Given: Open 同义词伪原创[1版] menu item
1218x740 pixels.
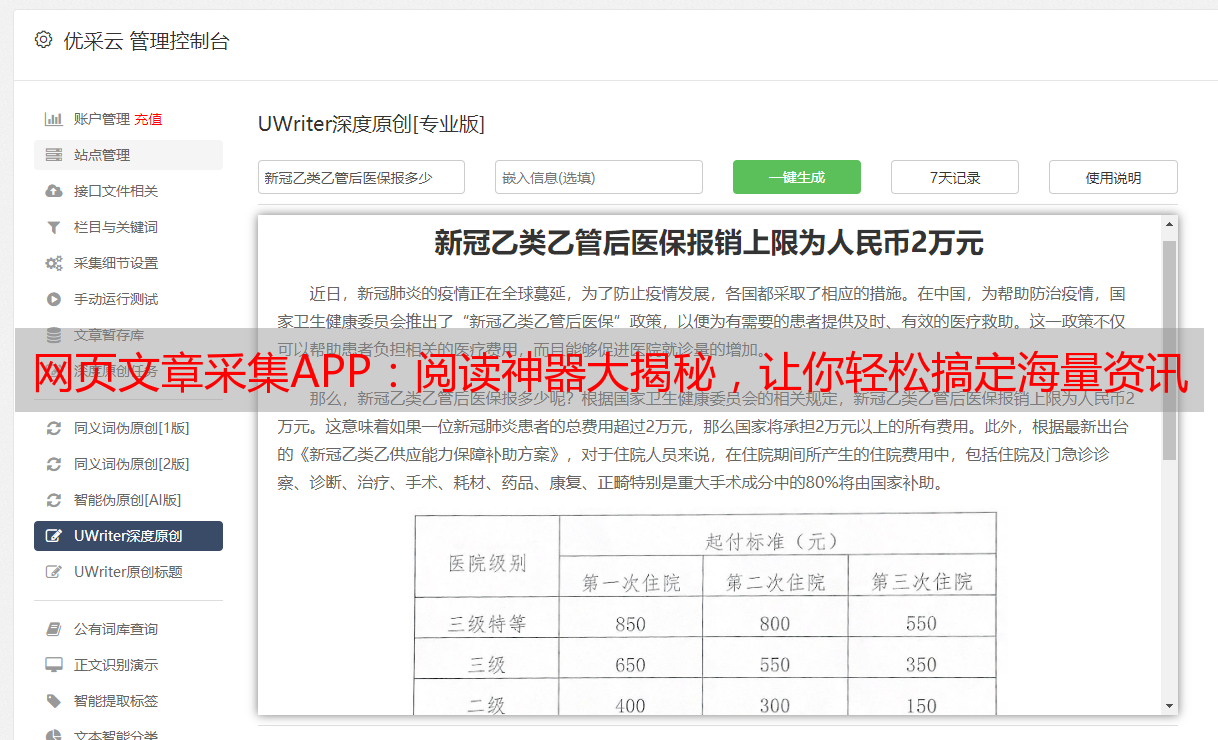Looking at the screenshot, I should [131, 428].
